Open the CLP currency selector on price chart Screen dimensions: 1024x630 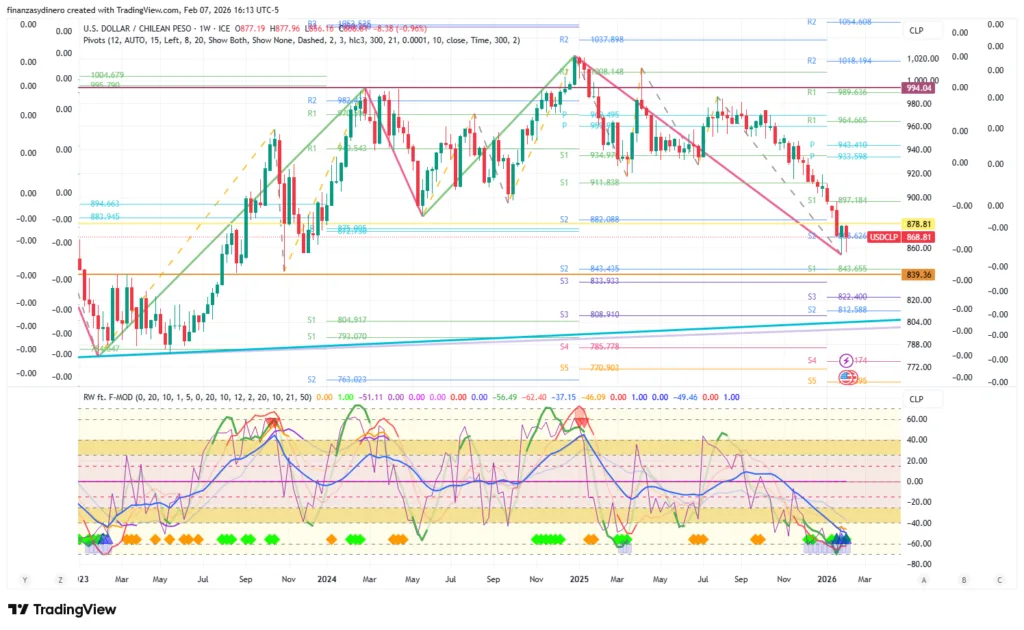click(916, 30)
